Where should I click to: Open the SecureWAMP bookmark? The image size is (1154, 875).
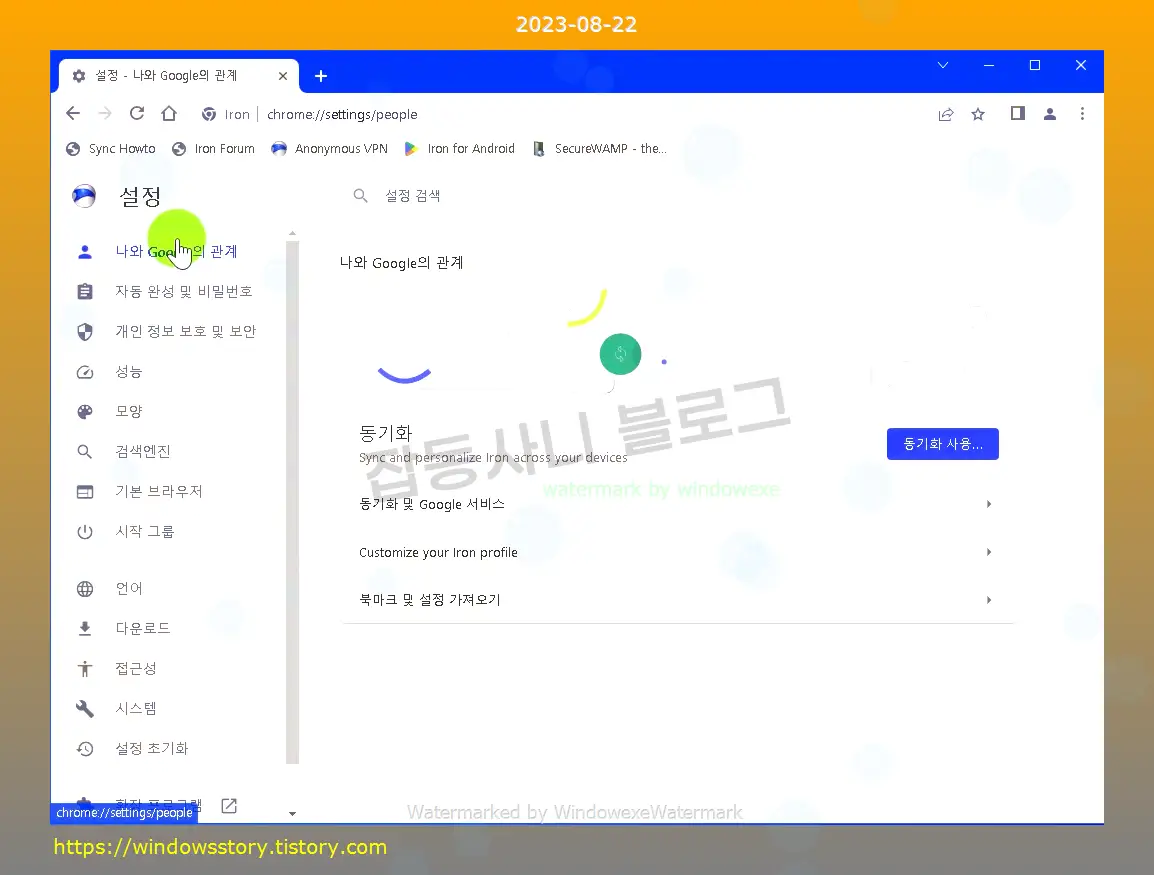click(600, 149)
